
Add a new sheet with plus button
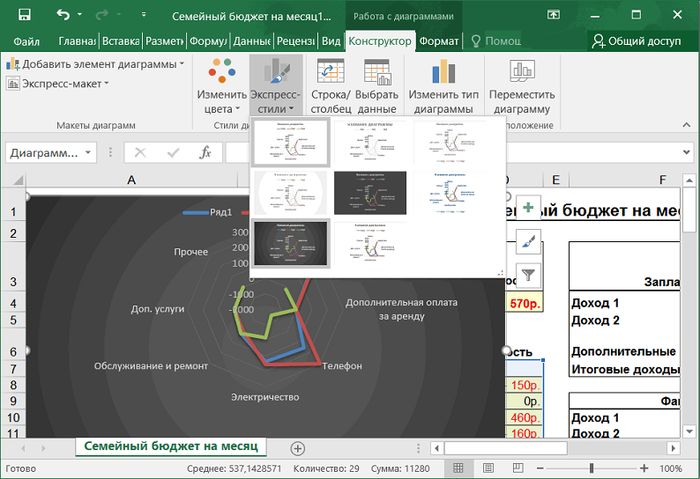(x=297, y=447)
